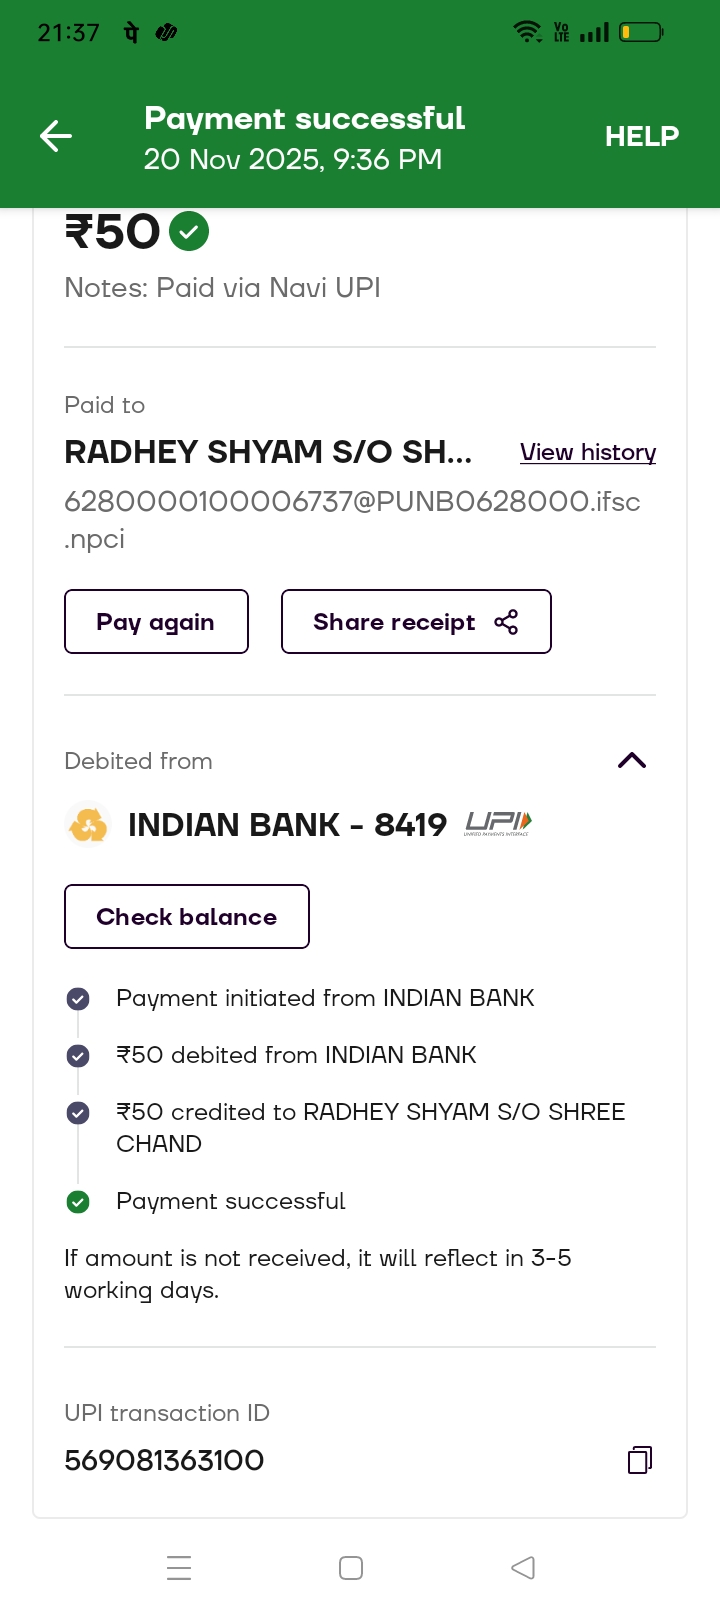Tap the Payment initiated step check mark
This screenshot has width=720, height=1612.
78,999
